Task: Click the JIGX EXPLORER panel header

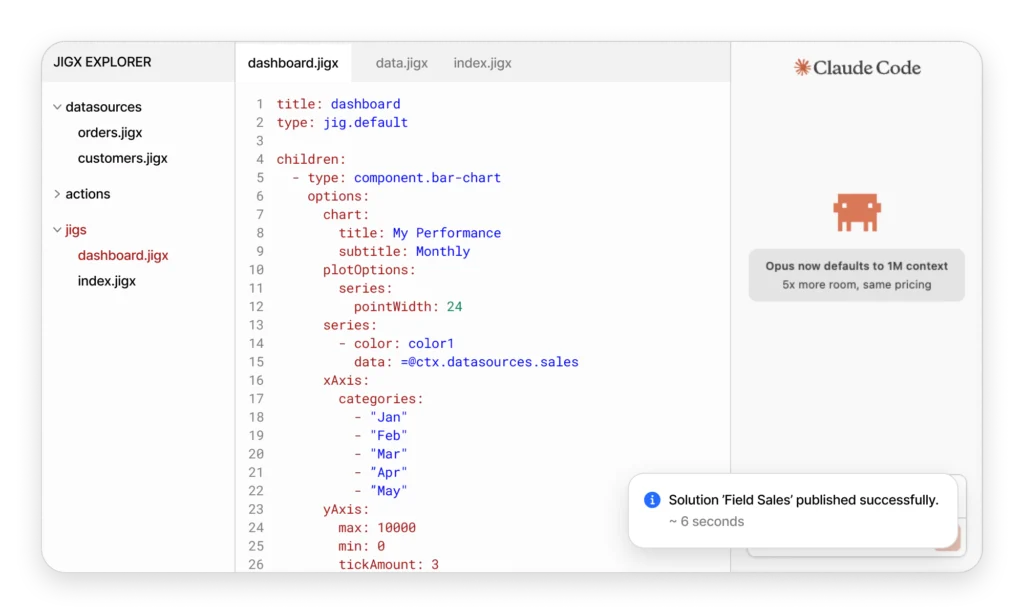Action: (104, 62)
